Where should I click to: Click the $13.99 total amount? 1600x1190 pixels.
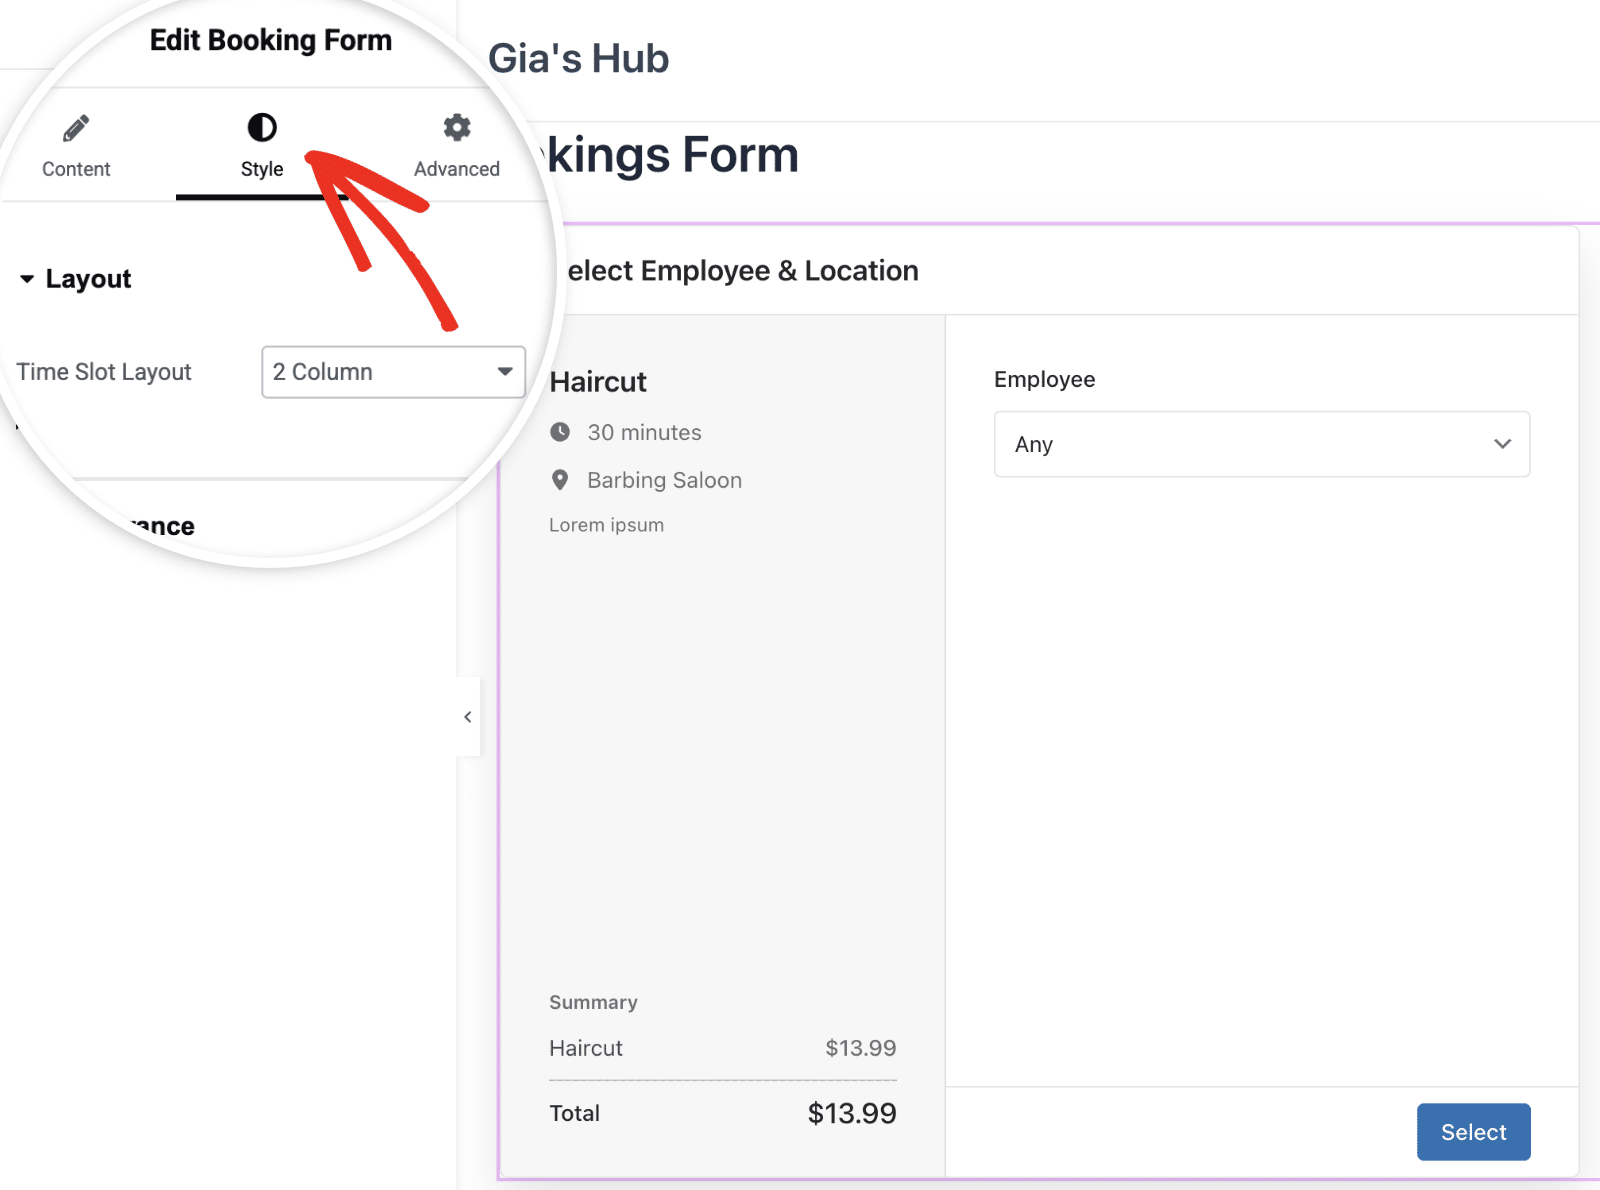pyautogui.click(x=851, y=1113)
